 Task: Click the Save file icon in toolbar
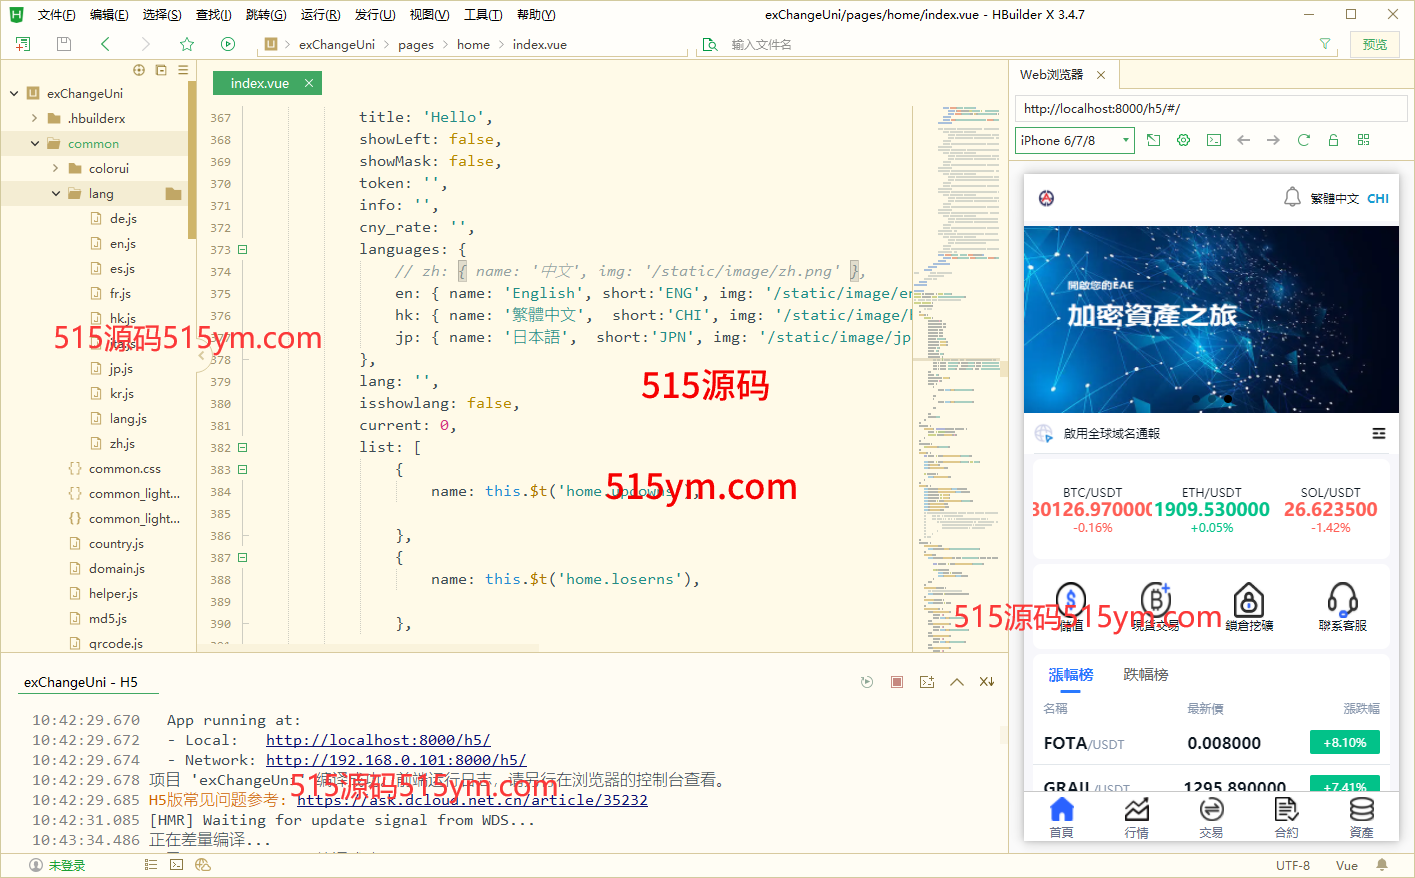click(x=64, y=44)
